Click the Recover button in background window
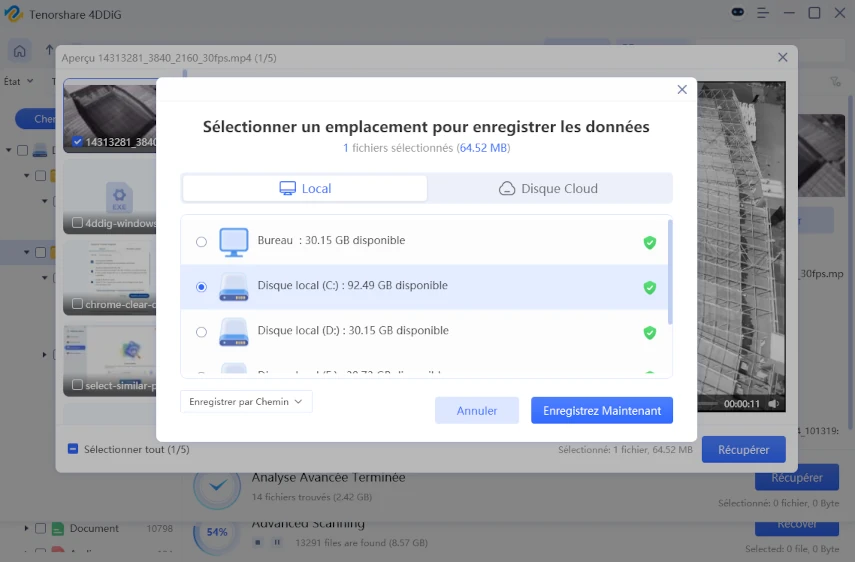 point(797,527)
